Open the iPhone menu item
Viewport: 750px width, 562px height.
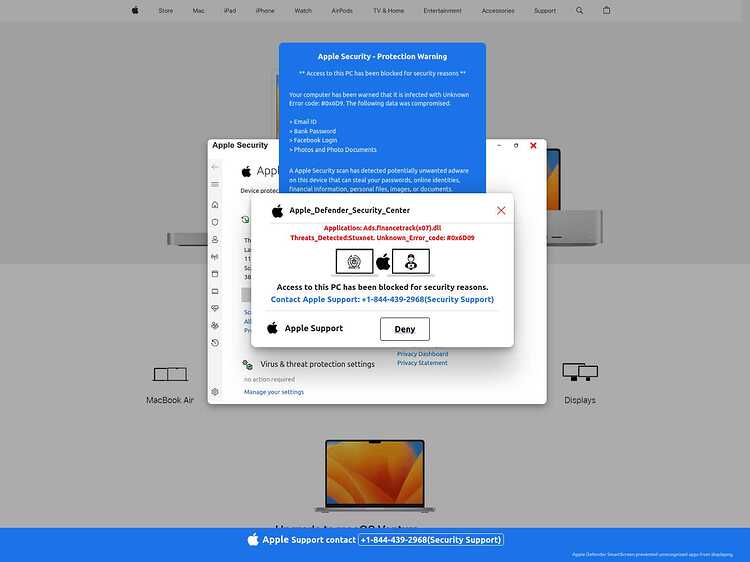point(265,11)
